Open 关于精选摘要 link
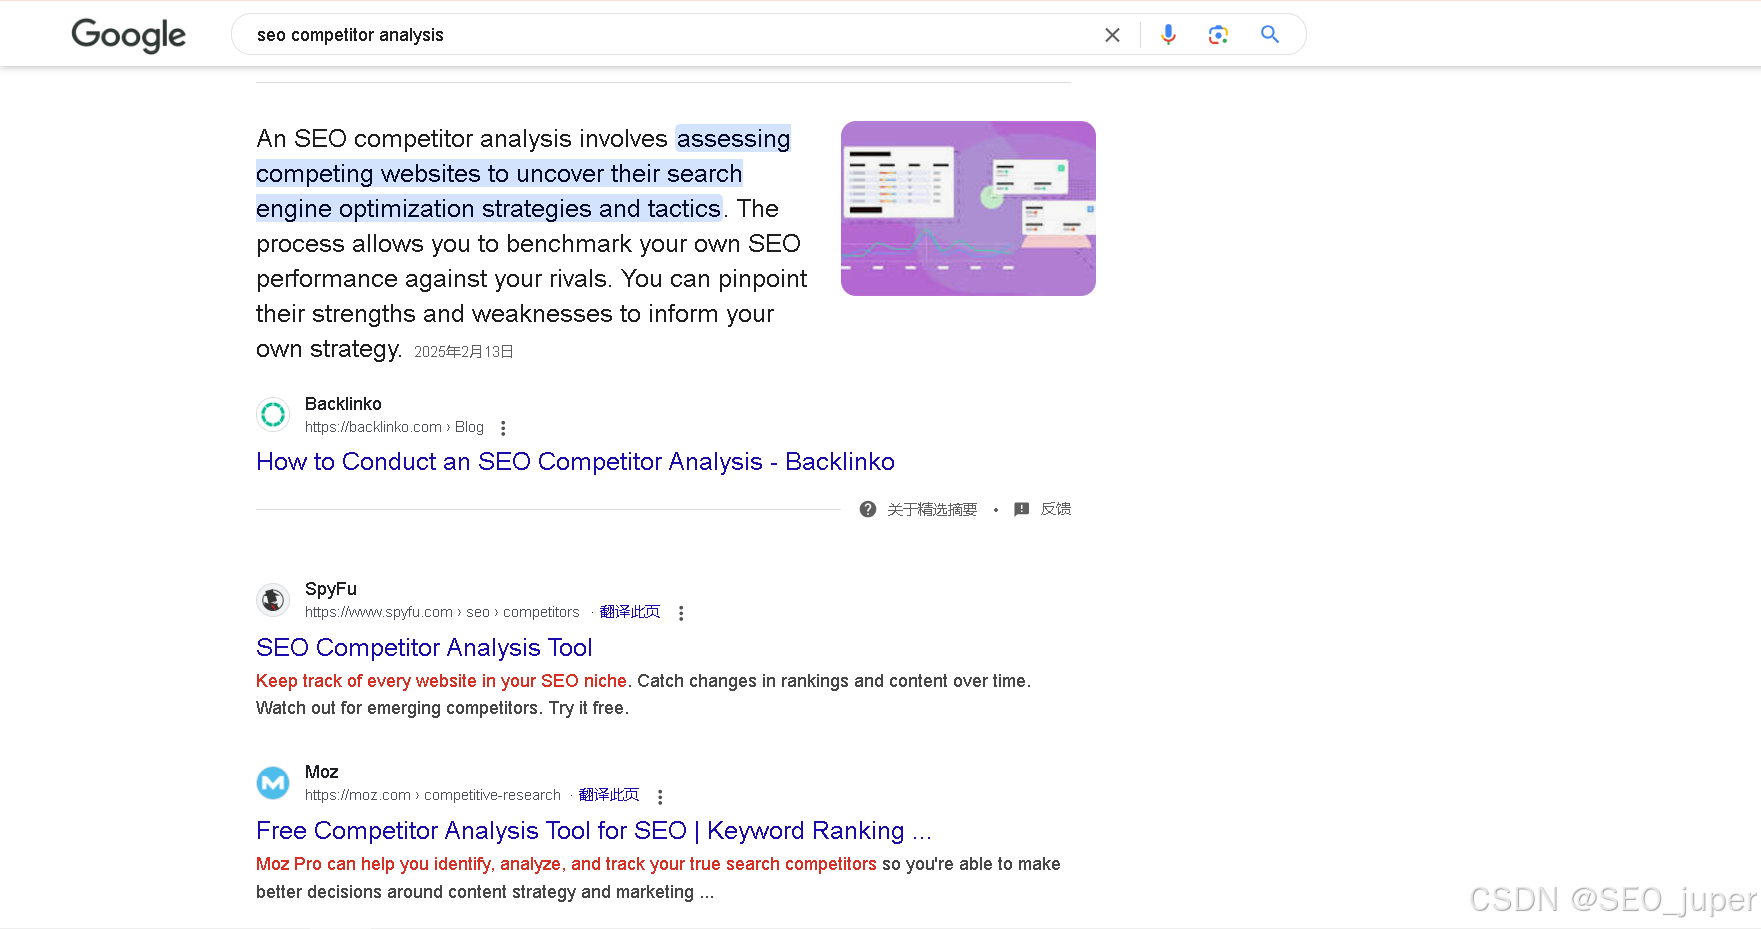The image size is (1761, 929). pos(932,510)
